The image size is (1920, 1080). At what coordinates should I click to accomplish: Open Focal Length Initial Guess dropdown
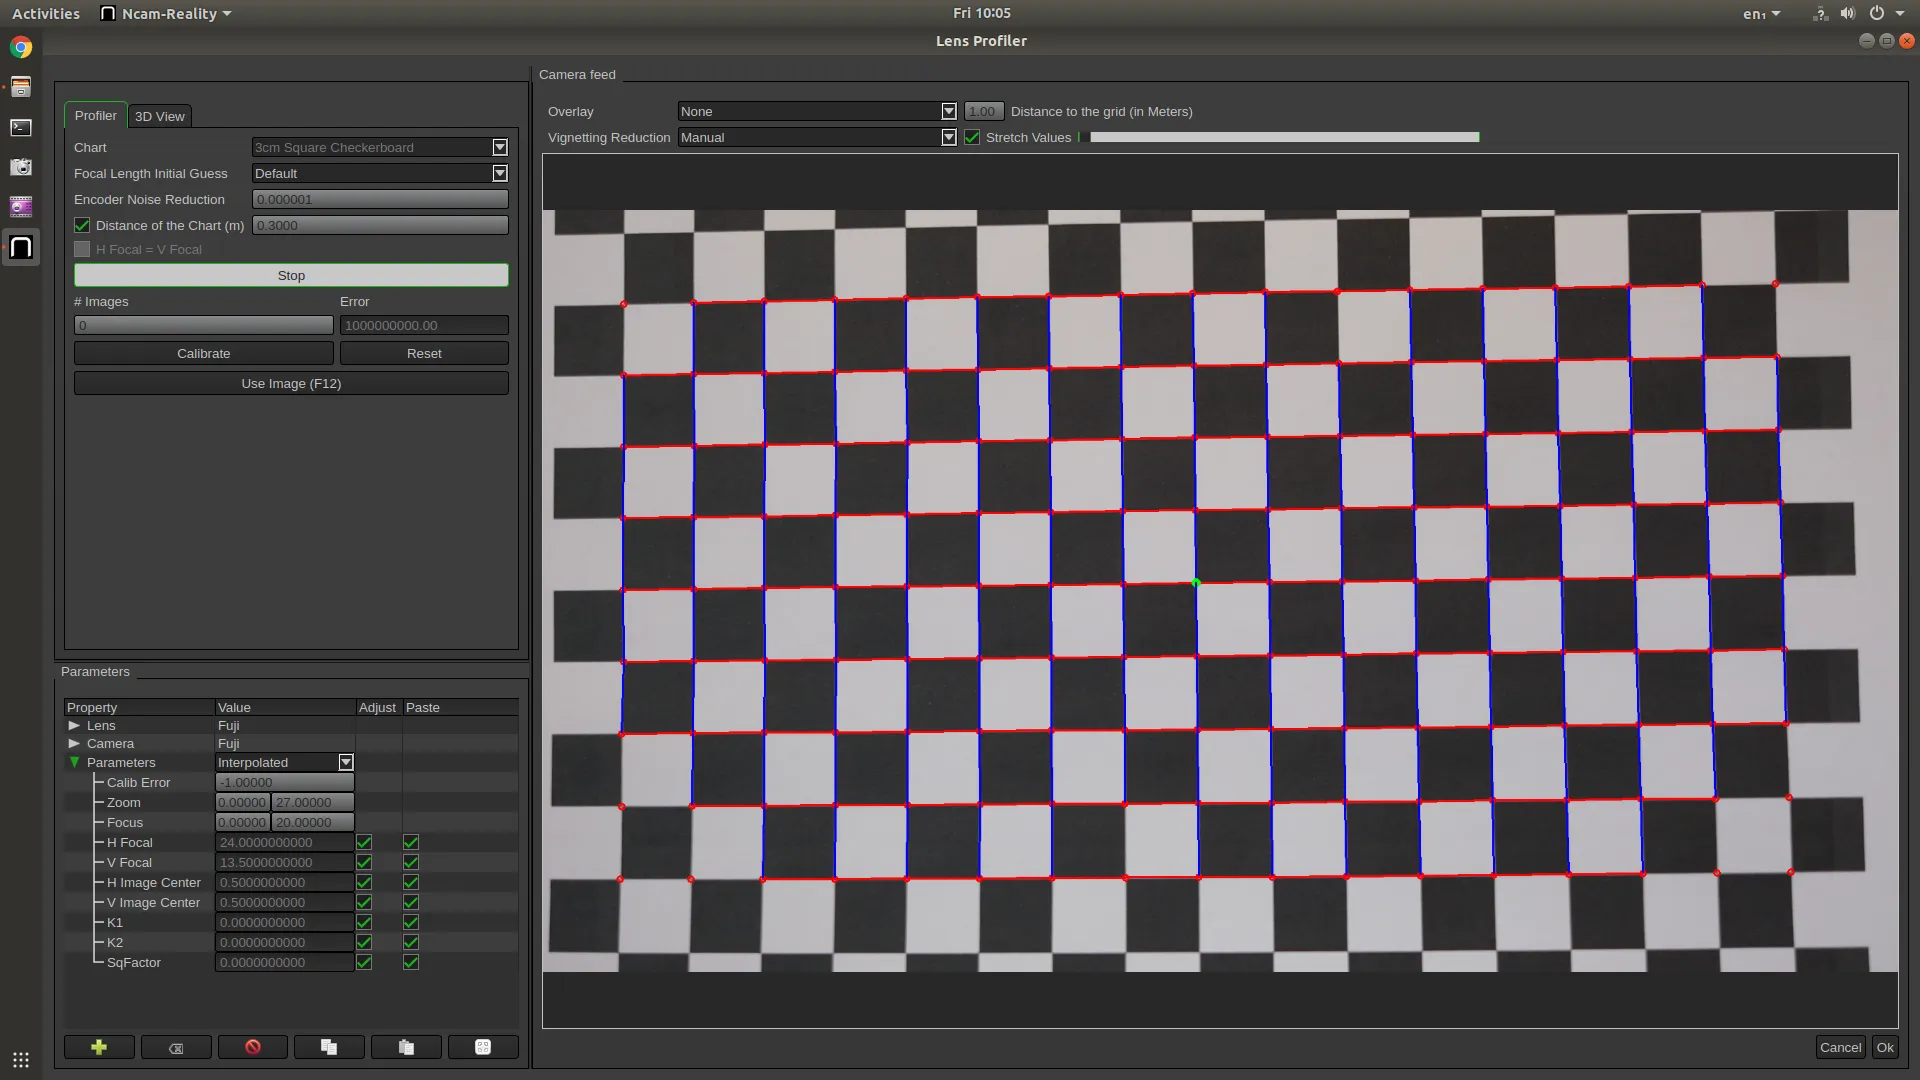pos(380,173)
